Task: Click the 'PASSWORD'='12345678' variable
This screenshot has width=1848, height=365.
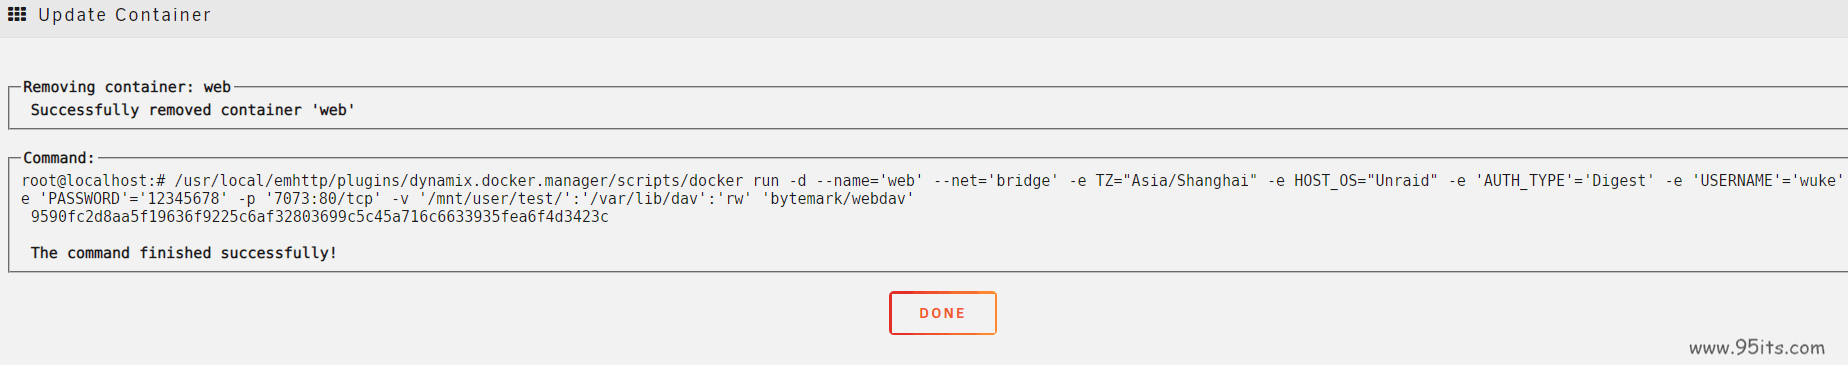Action: point(134,199)
